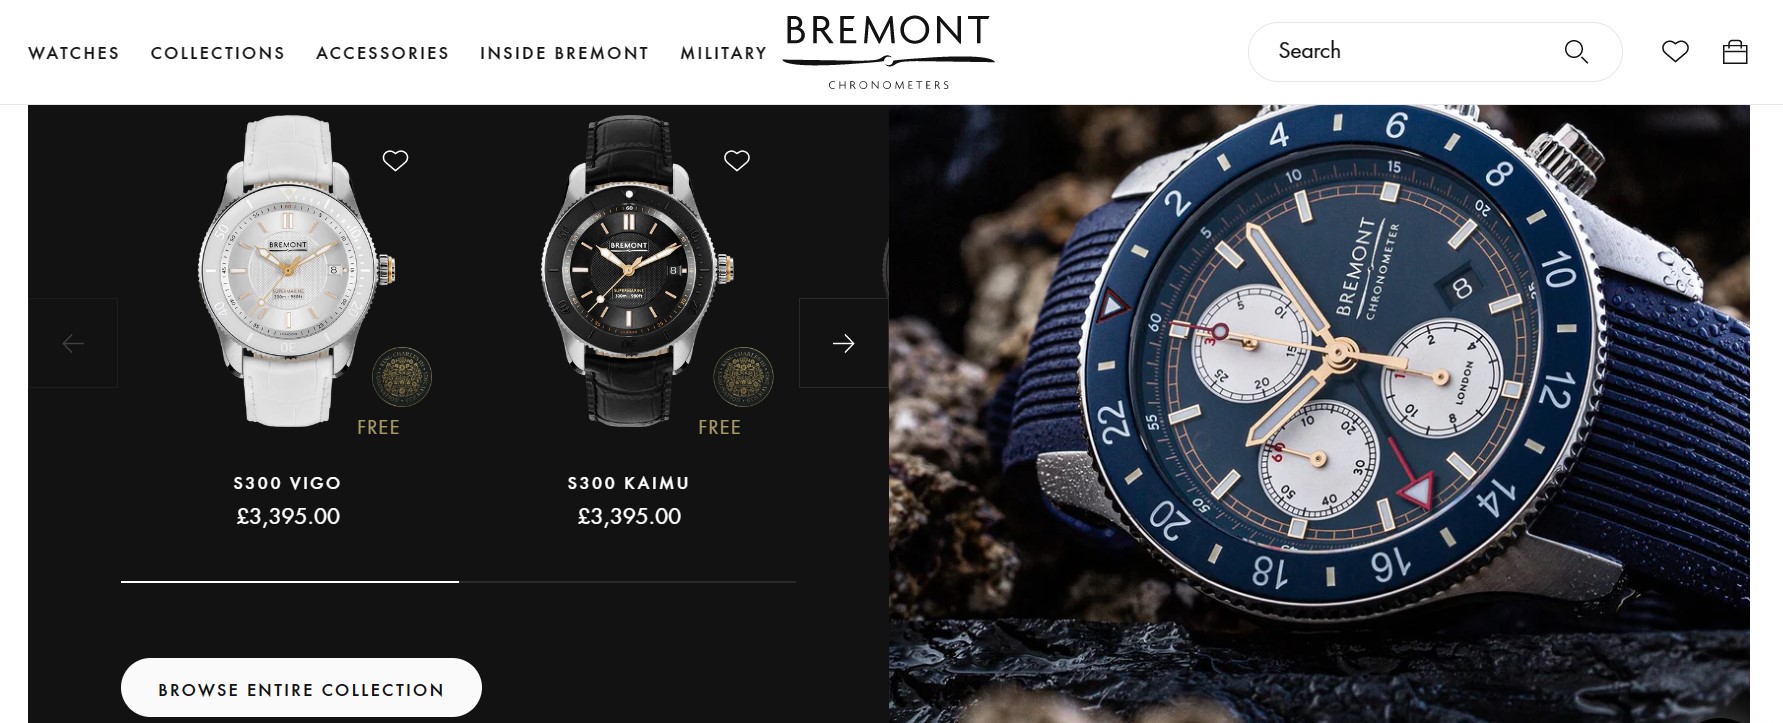1783x723 pixels.
Task: Open the shopping bag icon
Action: 1735,51
